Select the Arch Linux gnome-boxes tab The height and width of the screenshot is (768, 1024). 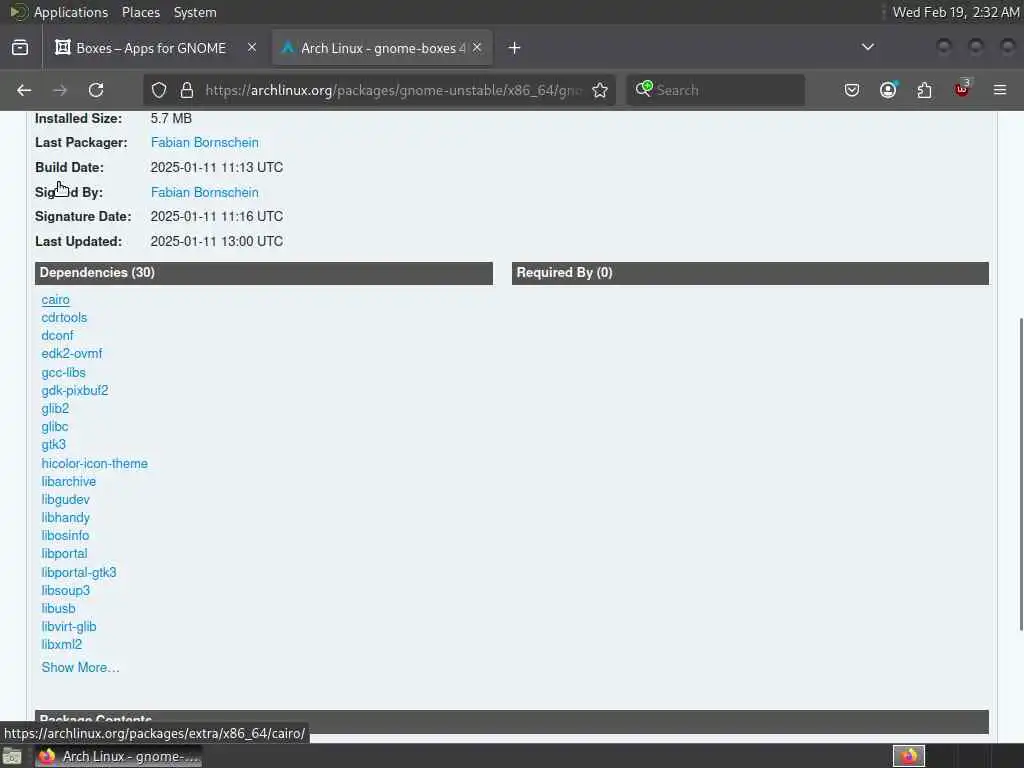[382, 48]
